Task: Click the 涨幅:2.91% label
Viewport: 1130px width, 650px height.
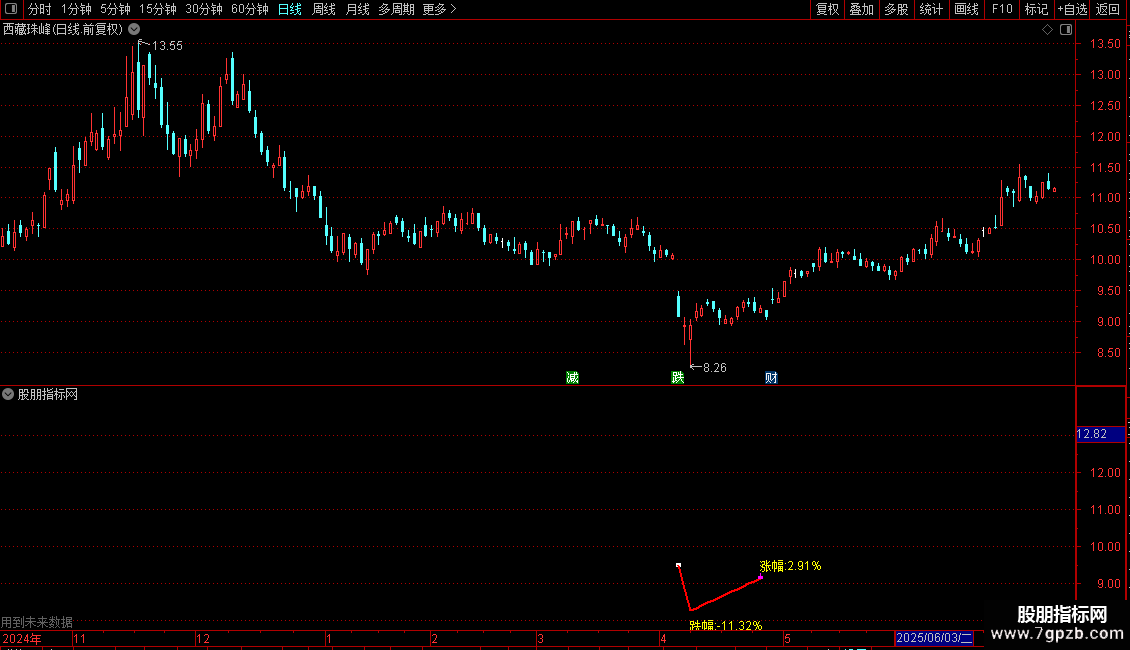Action: [x=791, y=566]
